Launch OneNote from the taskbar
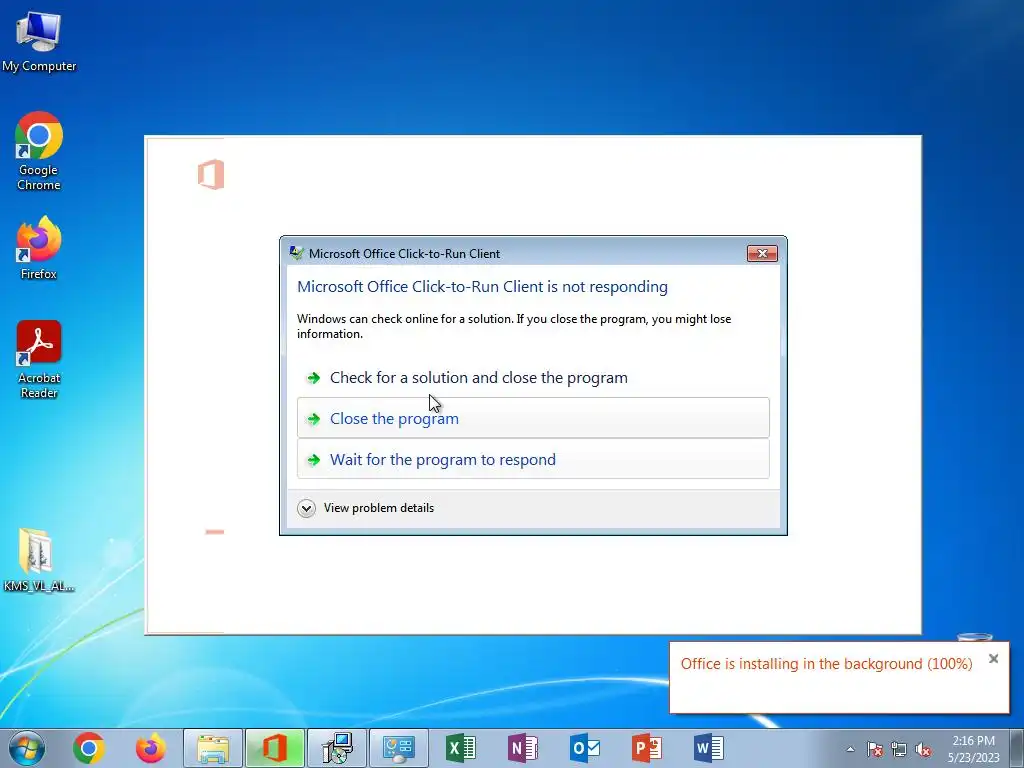This screenshot has height=768, width=1024. click(x=523, y=748)
